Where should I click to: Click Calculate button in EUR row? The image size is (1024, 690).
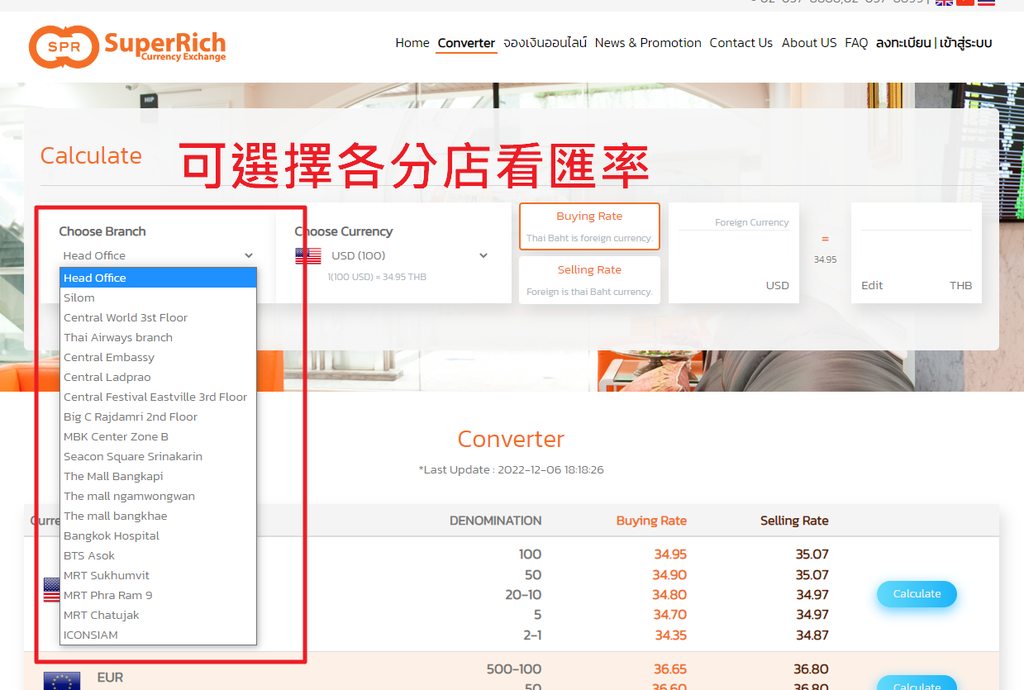click(917, 683)
